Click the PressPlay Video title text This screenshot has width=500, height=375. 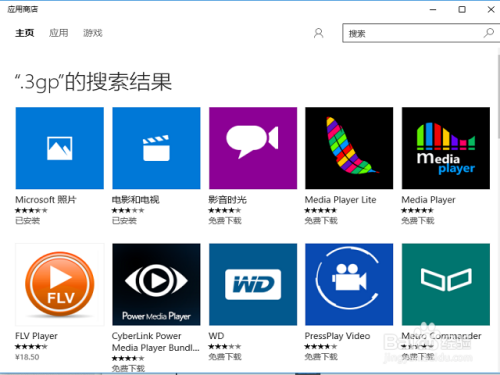(337, 336)
